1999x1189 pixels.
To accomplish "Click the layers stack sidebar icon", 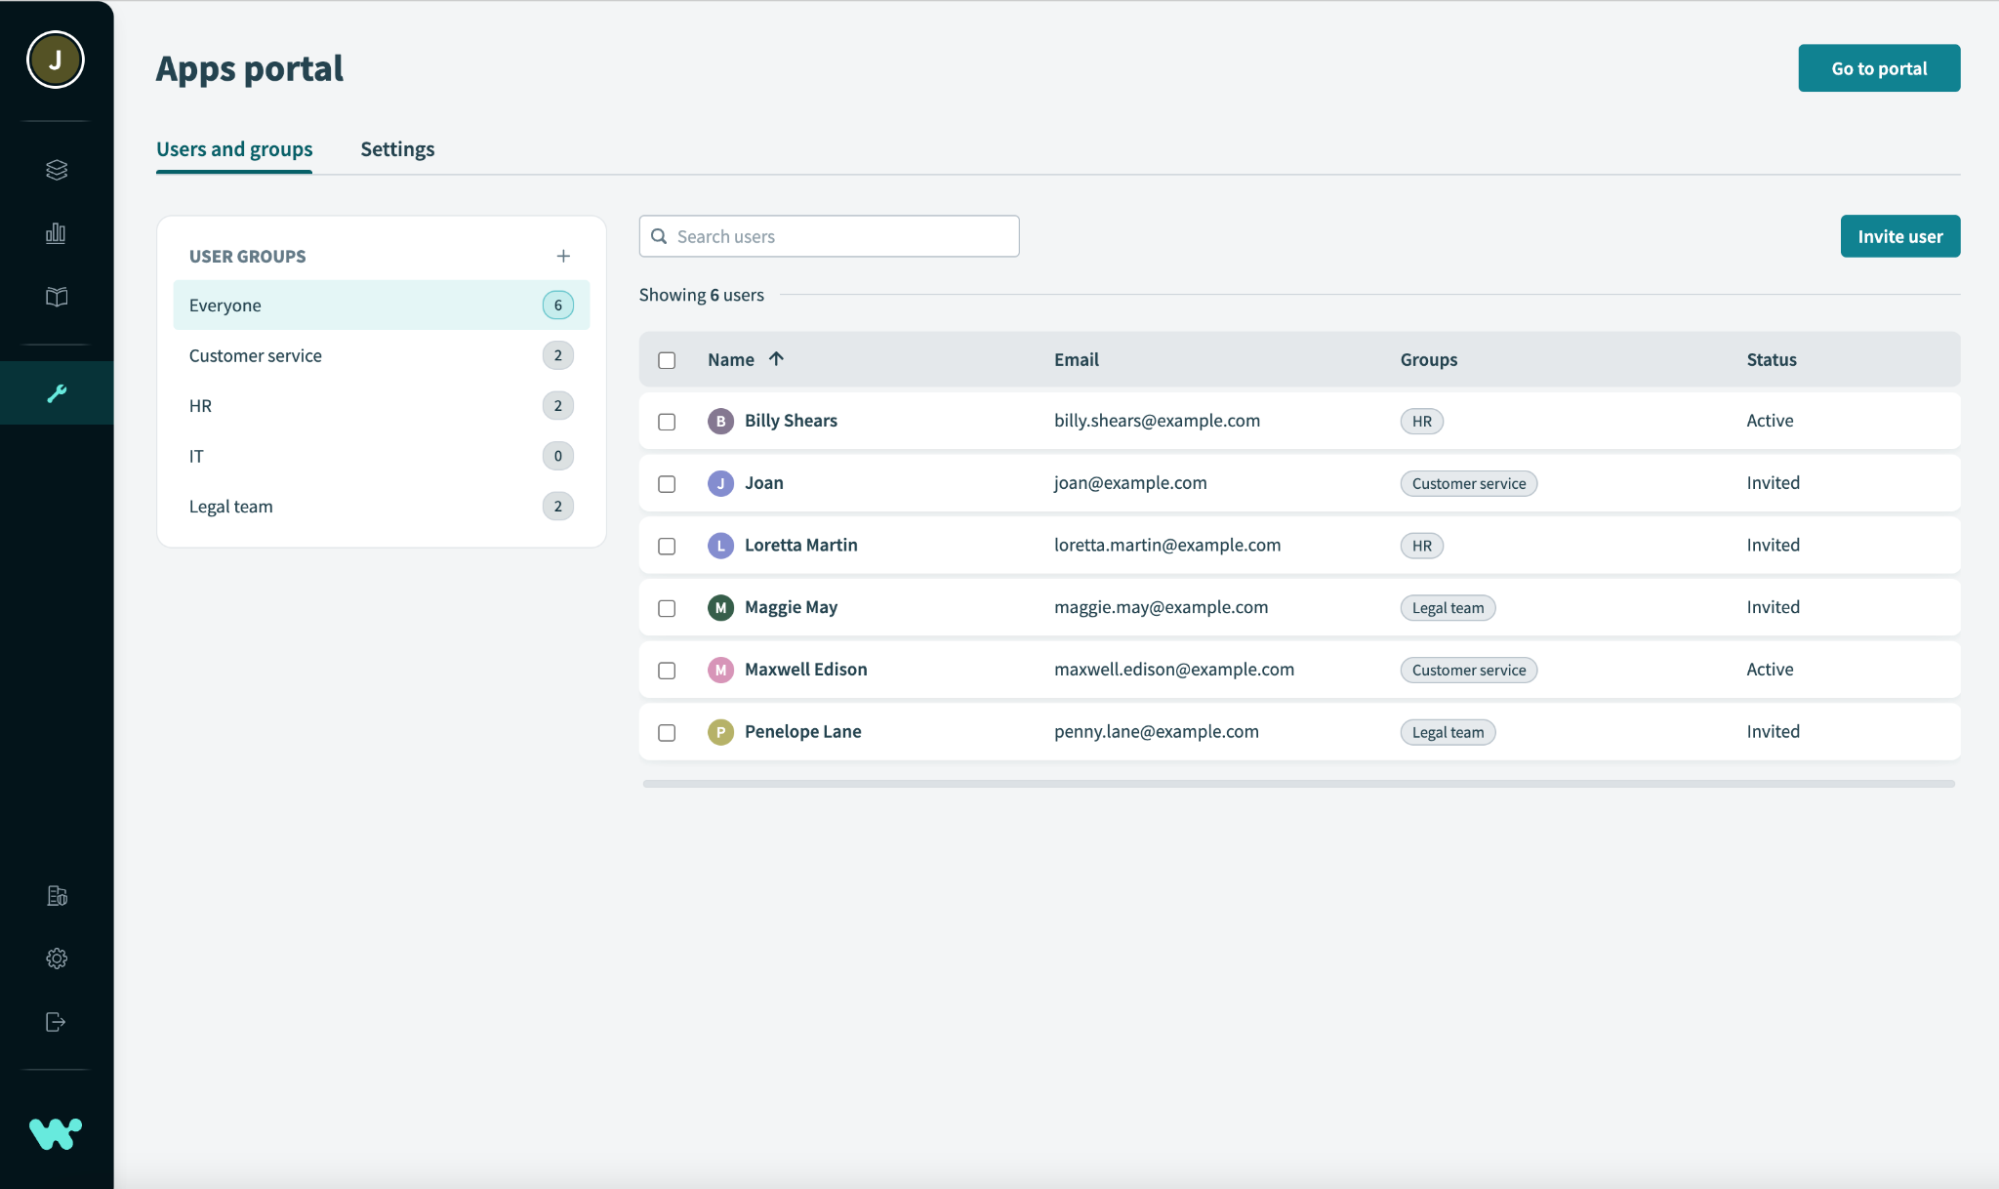I will pyautogui.click(x=56, y=170).
